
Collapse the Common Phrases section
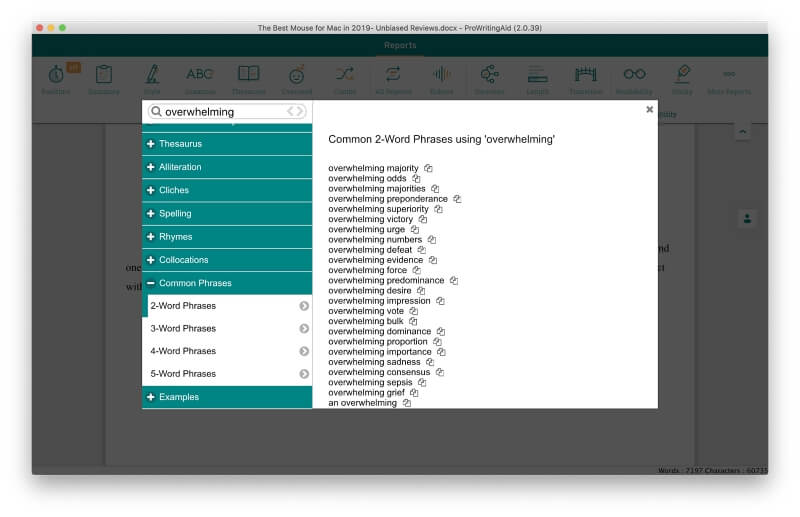(x=226, y=283)
